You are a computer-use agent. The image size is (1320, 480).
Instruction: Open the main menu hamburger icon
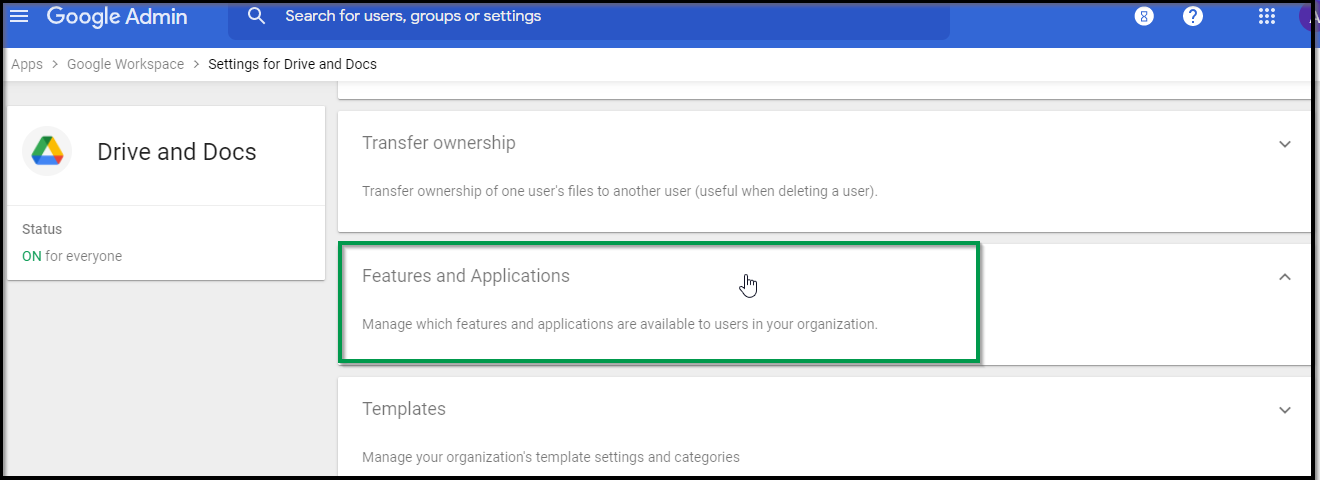click(19, 16)
